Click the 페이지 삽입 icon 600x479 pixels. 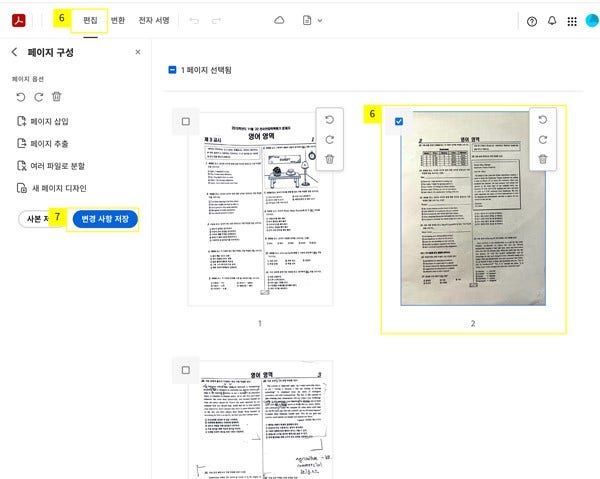pos(21,121)
